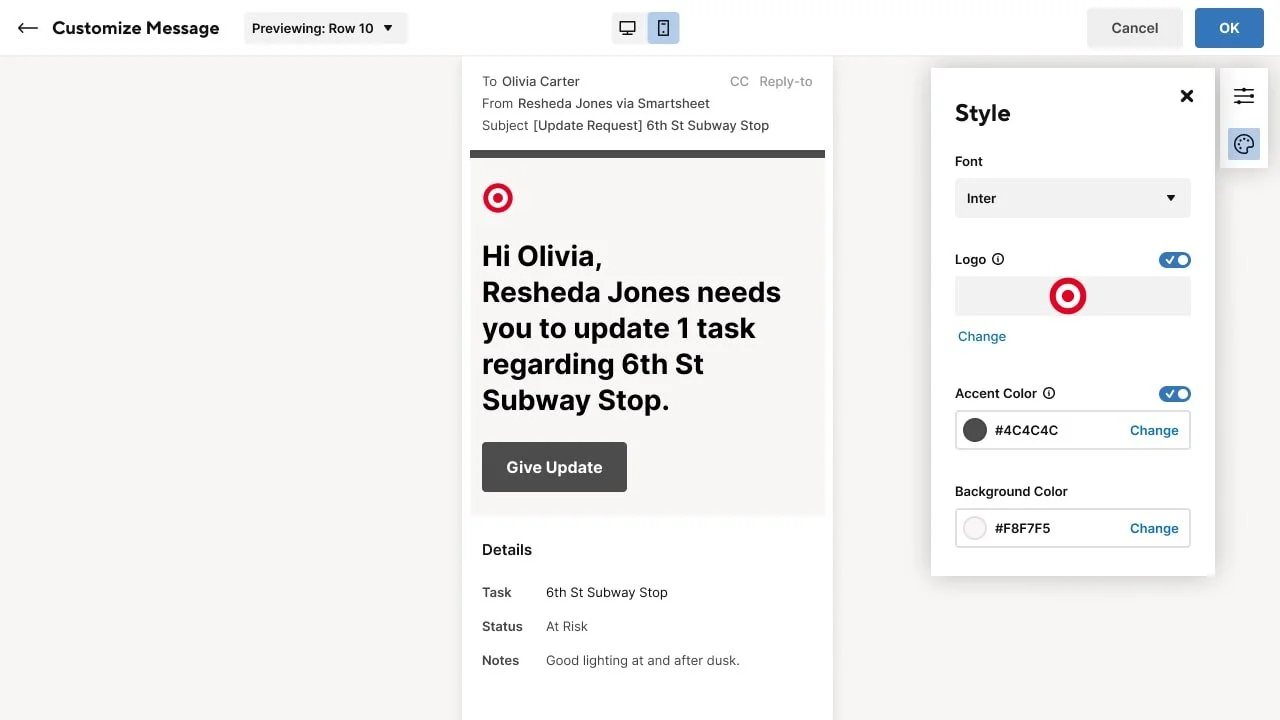Click the light background color swatch
Viewport: 1280px width, 720px height.
tap(975, 528)
